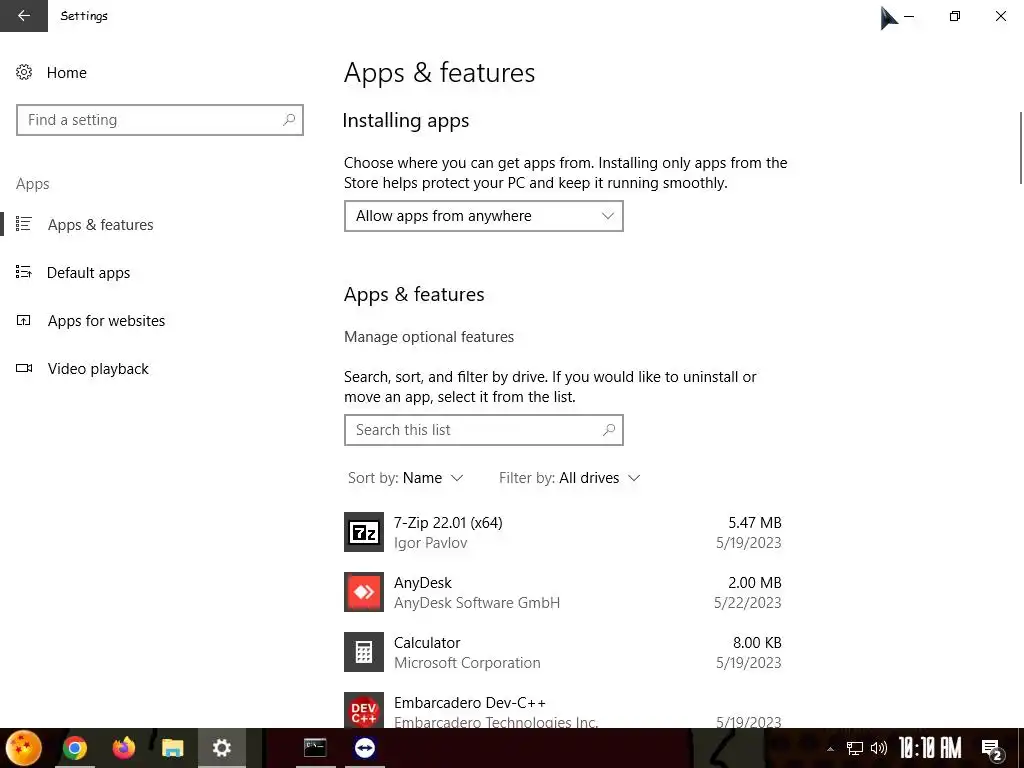Image resolution: width=1024 pixels, height=768 pixels.
Task: Click the 7-Zip app icon
Action: (364, 532)
